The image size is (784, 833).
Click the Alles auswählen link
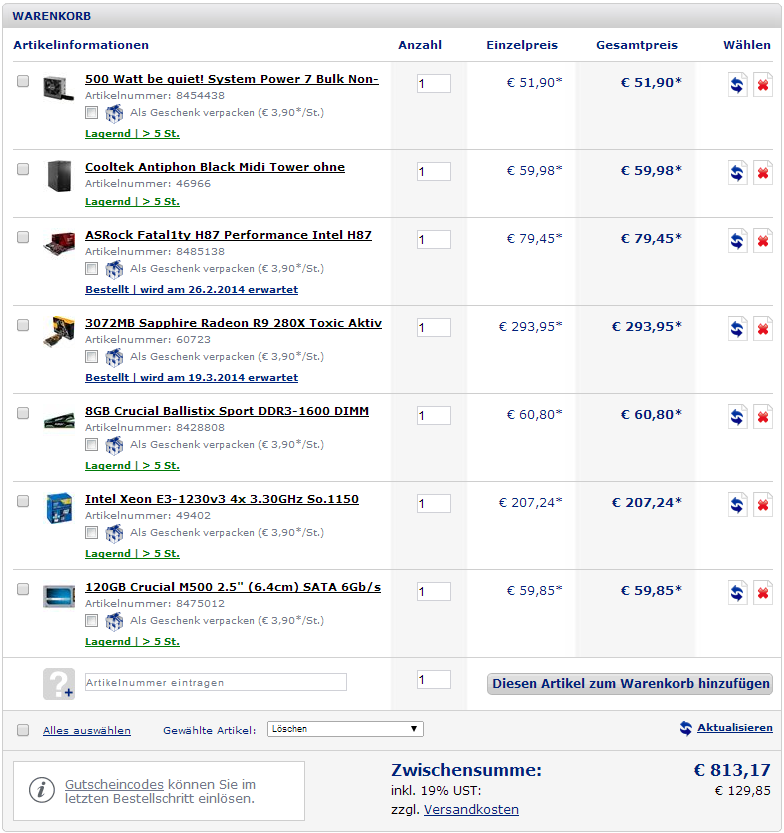click(x=87, y=730)
